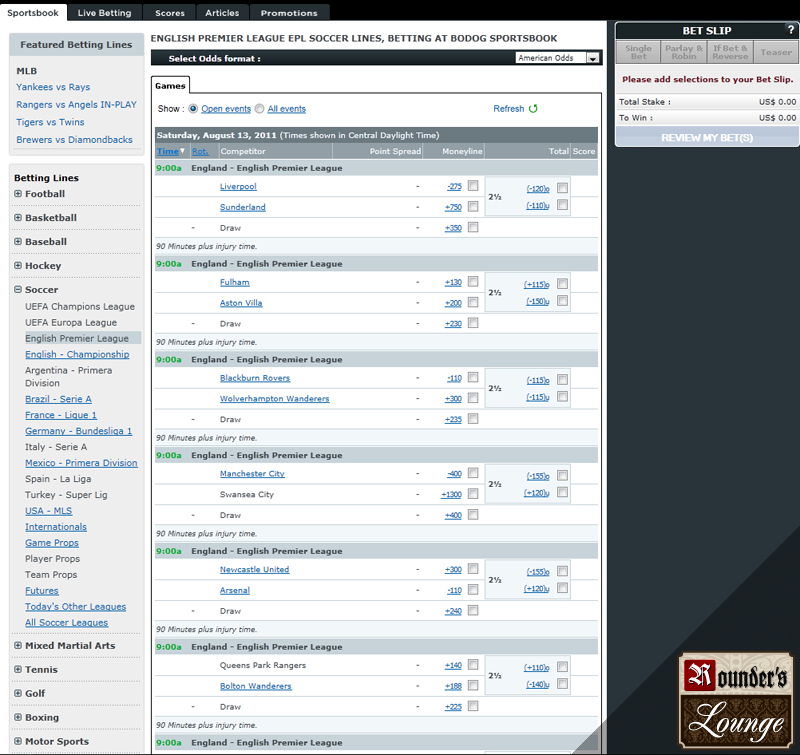
Task: Select Spain - La Liga in the sidebar
Action: click(58, 479)
